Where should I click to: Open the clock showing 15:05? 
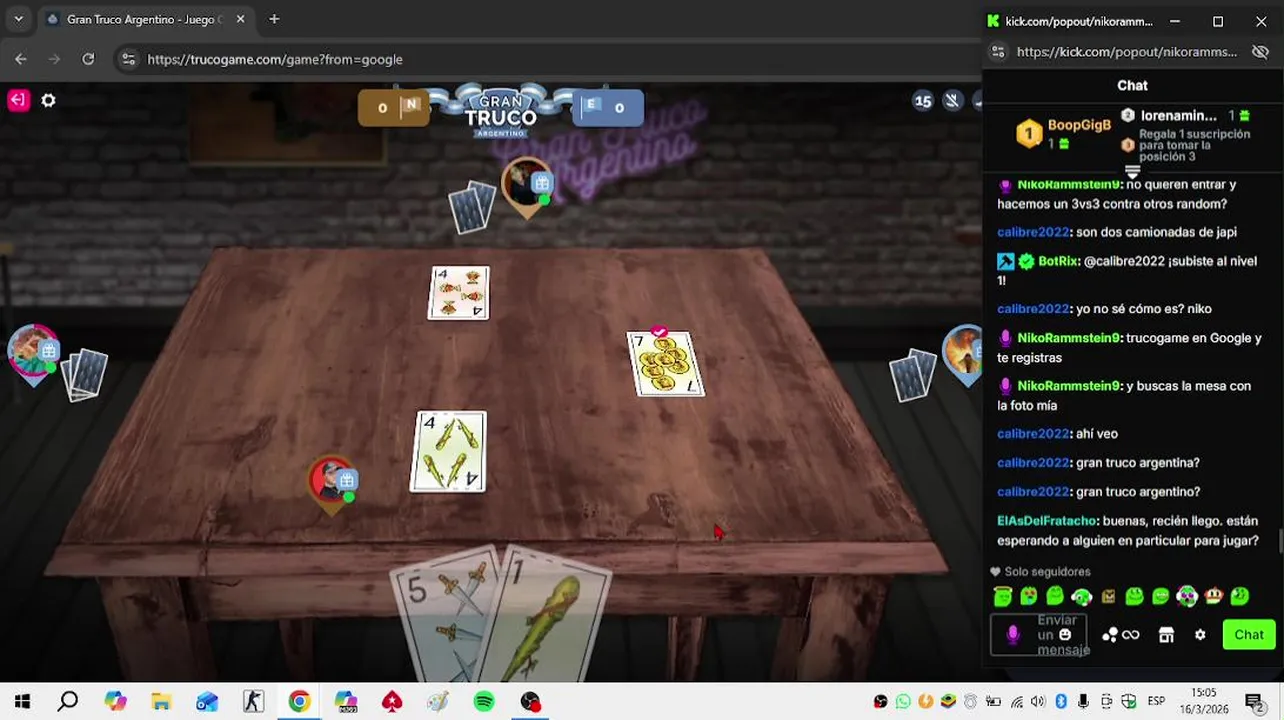pyautogui.click(x=1204, y=701)
